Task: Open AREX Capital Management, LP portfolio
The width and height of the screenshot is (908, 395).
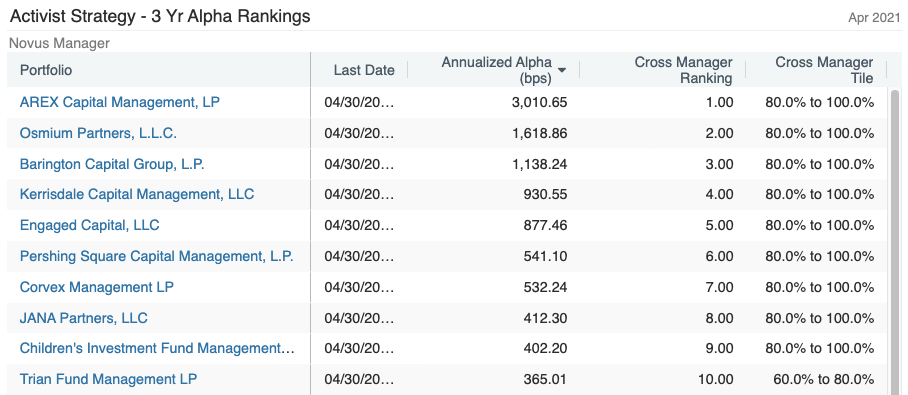Action: click(120, 102)
